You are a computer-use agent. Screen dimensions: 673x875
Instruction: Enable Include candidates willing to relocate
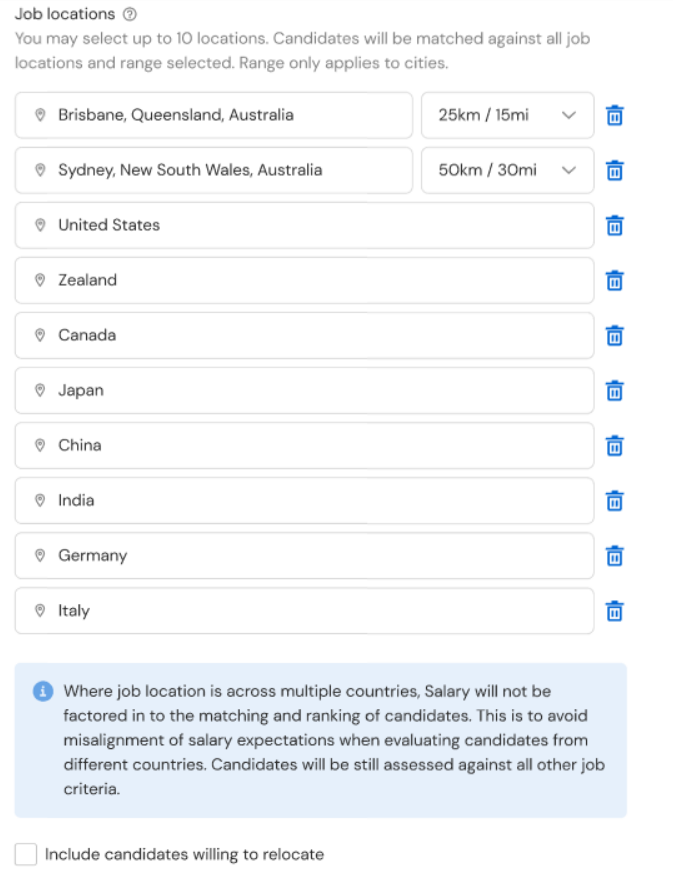point(26,854)
